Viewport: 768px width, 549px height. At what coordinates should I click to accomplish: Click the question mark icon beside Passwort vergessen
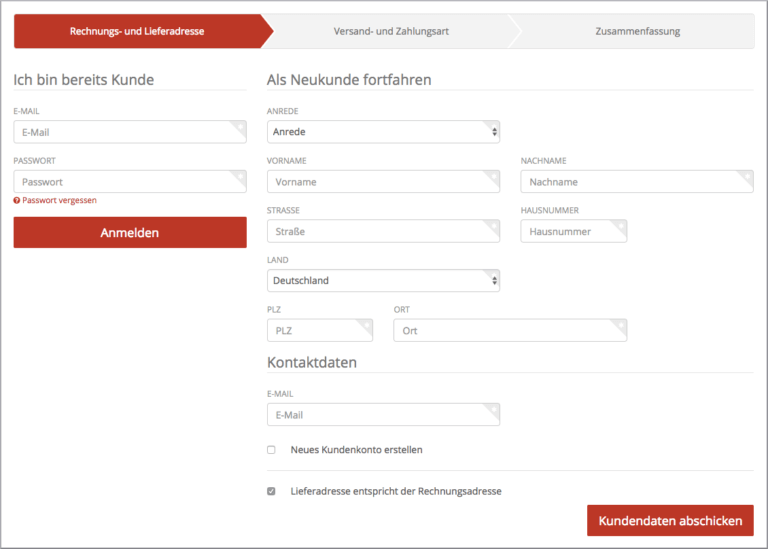(17, 201)
